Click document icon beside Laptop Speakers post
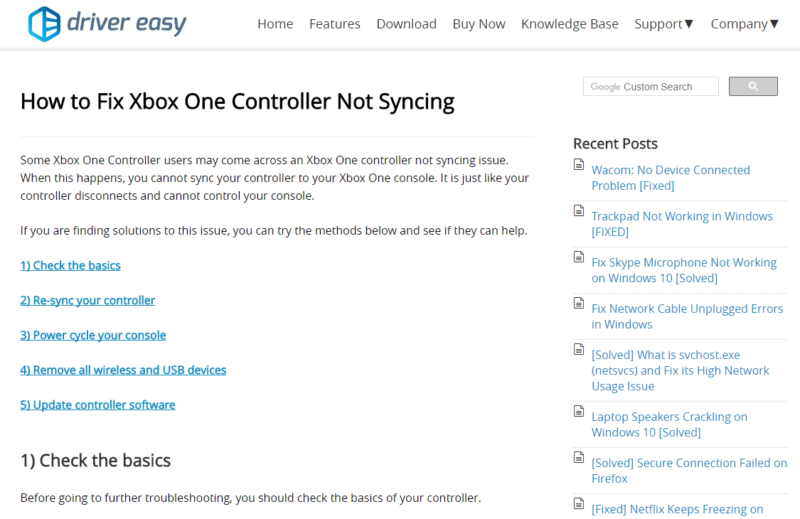The image size is (800, 519). click(579, 411)
